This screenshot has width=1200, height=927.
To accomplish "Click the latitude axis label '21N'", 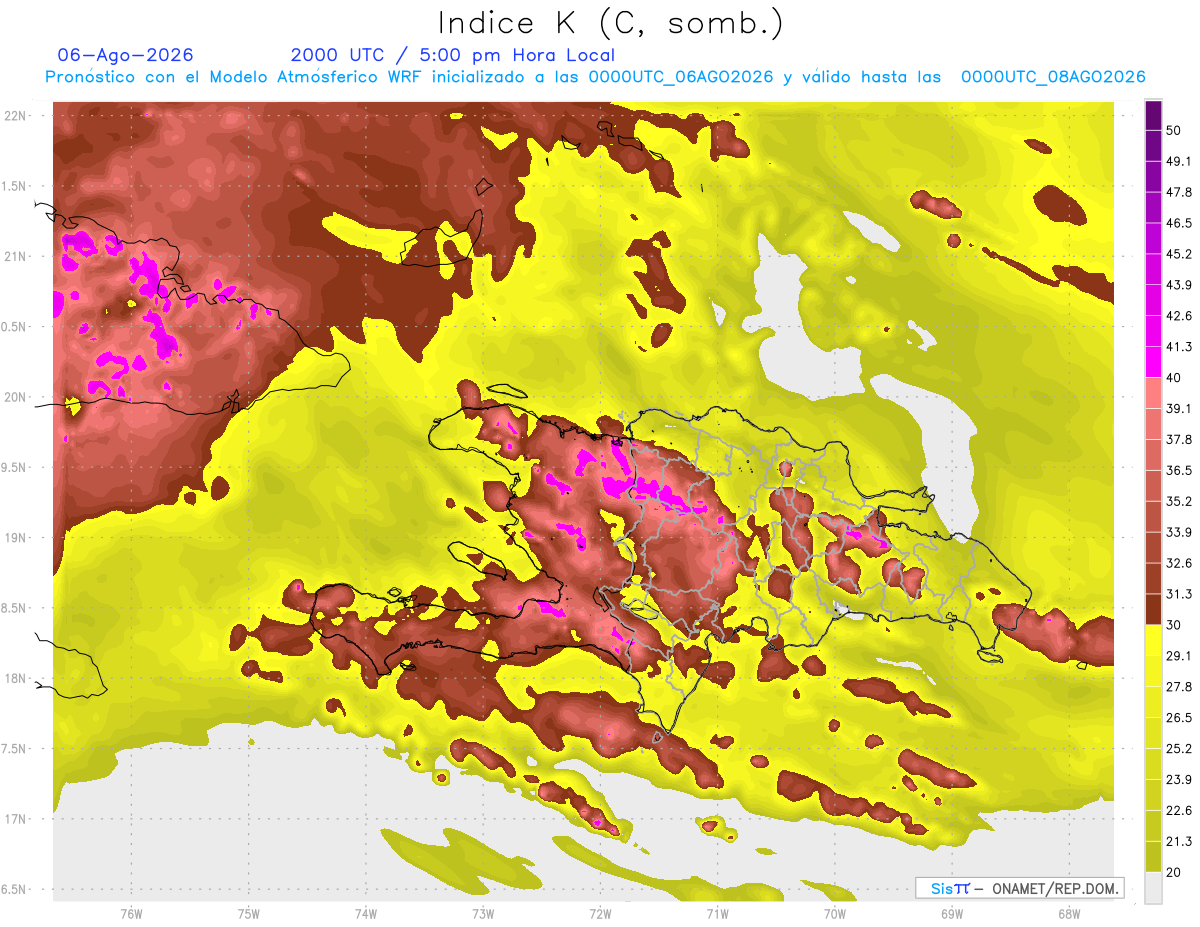I will 17,256.
